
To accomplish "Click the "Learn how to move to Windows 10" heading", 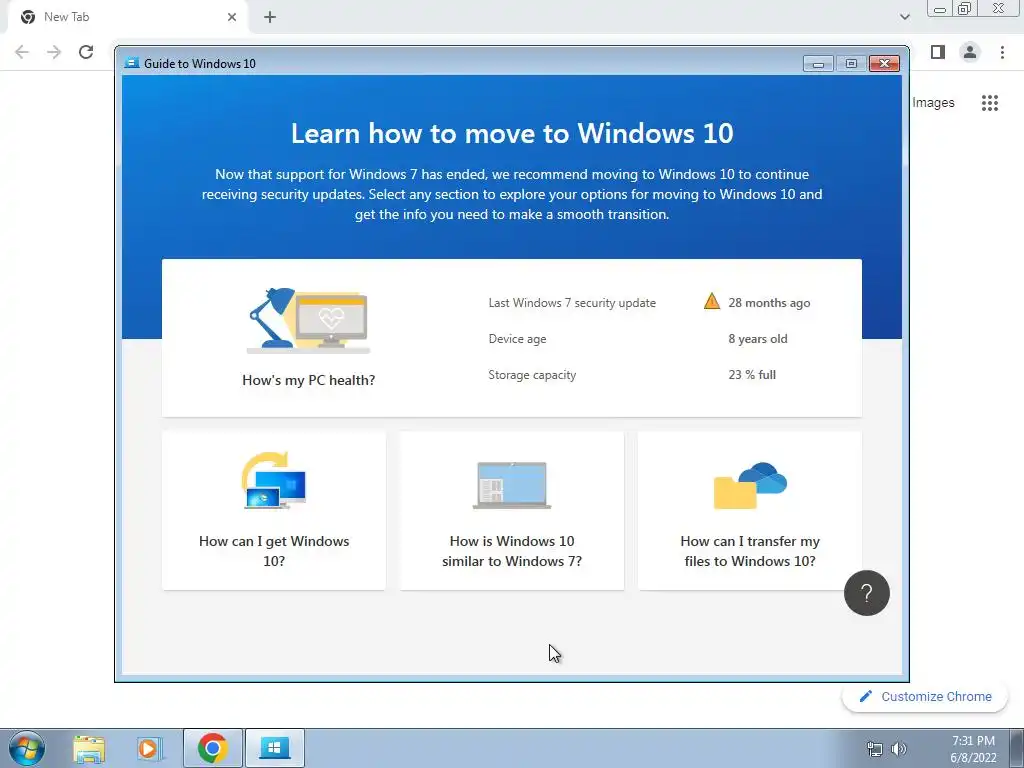I will pos(512,133).
